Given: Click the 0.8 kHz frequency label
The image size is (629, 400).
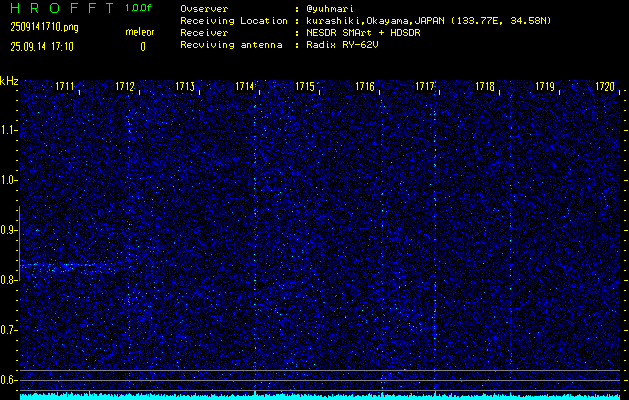Looking at the screenshot, I should [x=8, y=280].
